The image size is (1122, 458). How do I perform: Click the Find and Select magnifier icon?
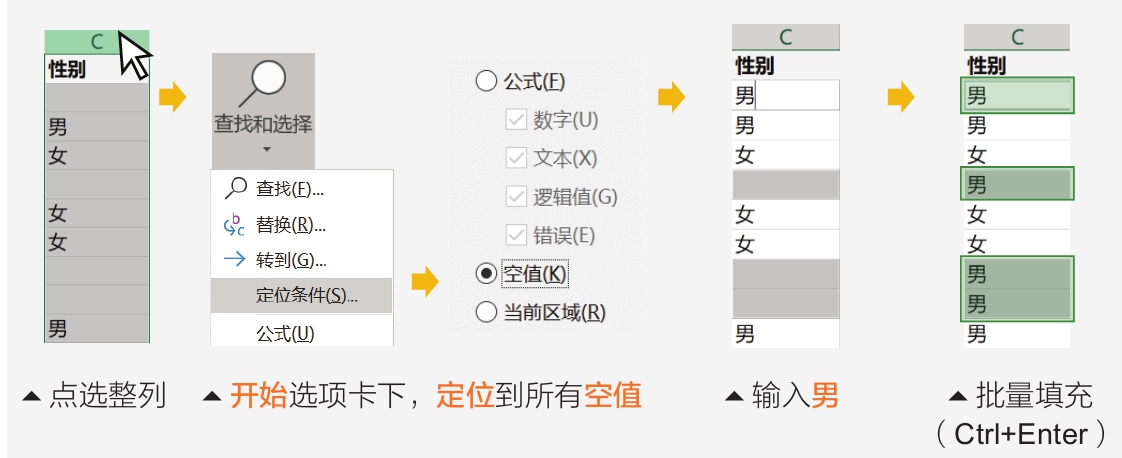[x=264, y=82]
